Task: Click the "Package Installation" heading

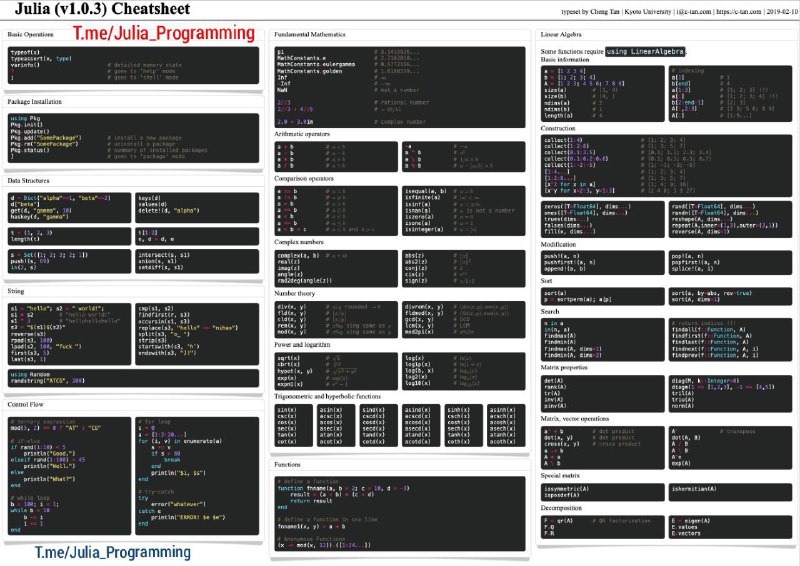Action: (x=34, y=102)
